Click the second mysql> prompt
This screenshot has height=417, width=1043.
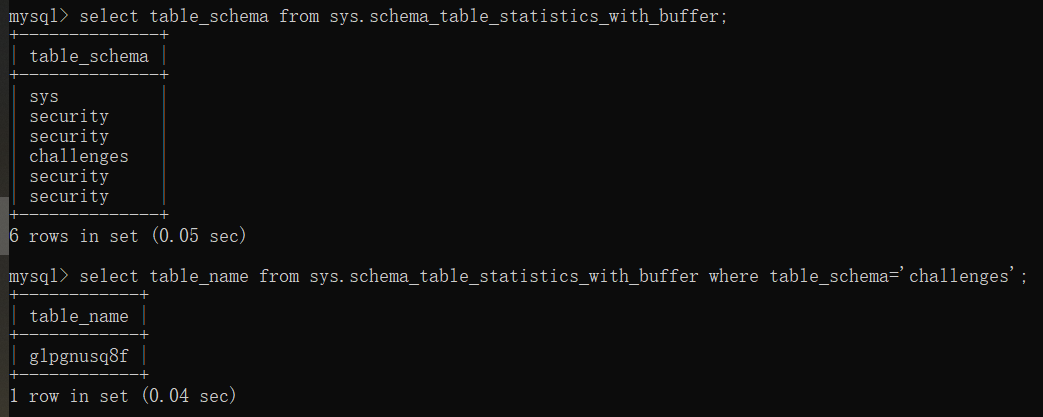[x=38, y=276]
